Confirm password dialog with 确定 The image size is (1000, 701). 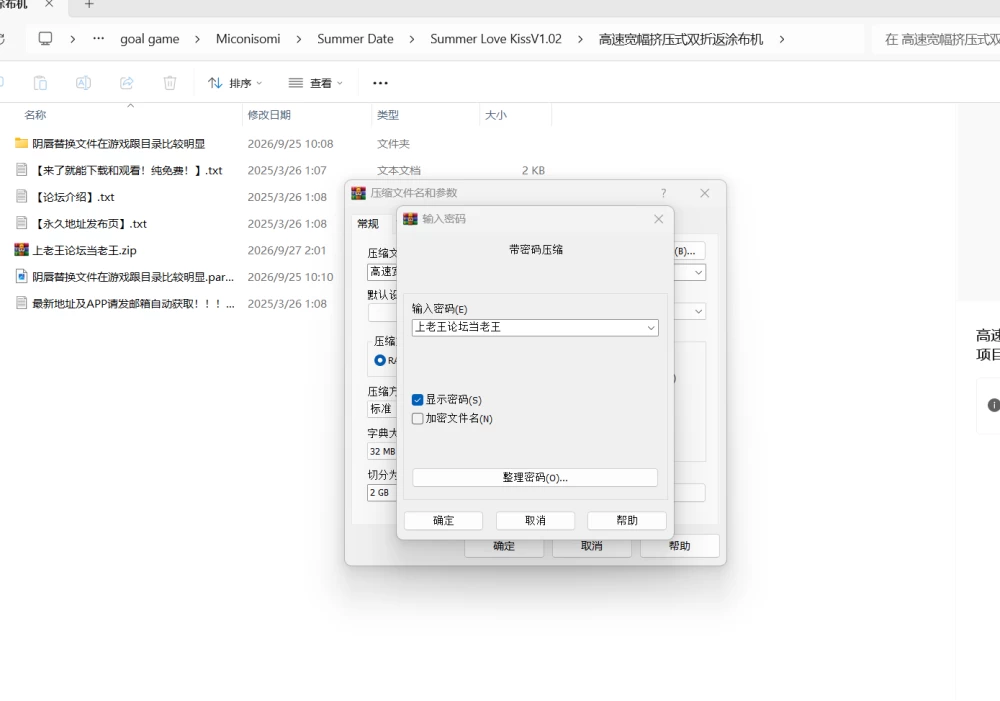point(443,520)
